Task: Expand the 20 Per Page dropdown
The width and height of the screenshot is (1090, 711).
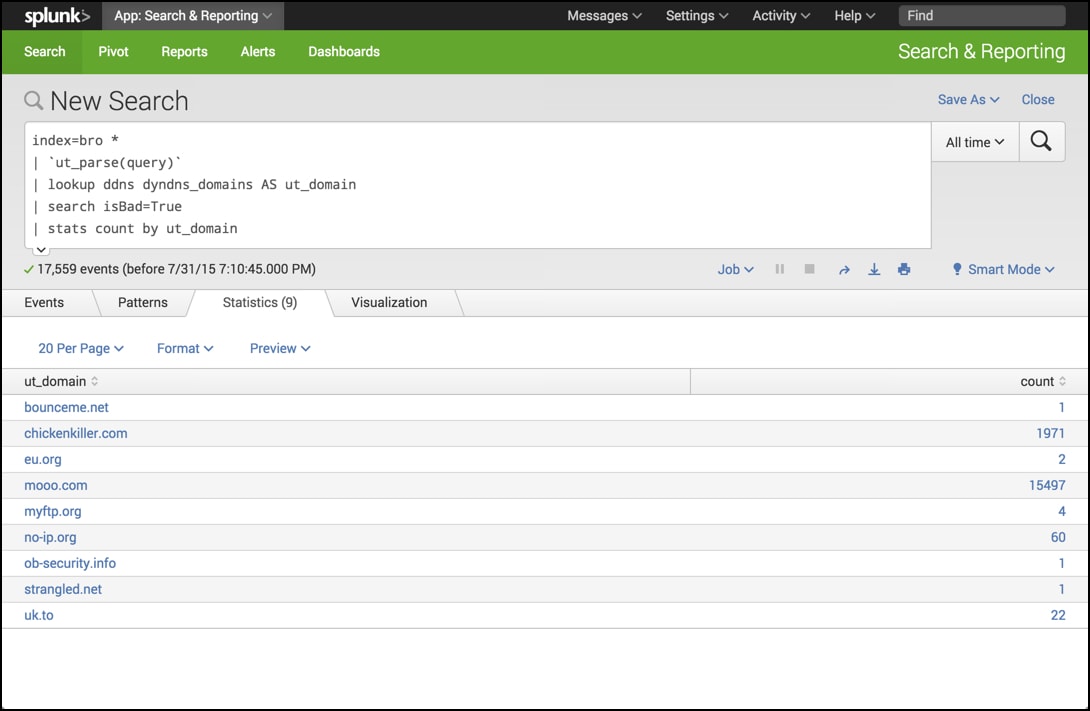Action: pos(81,348)
